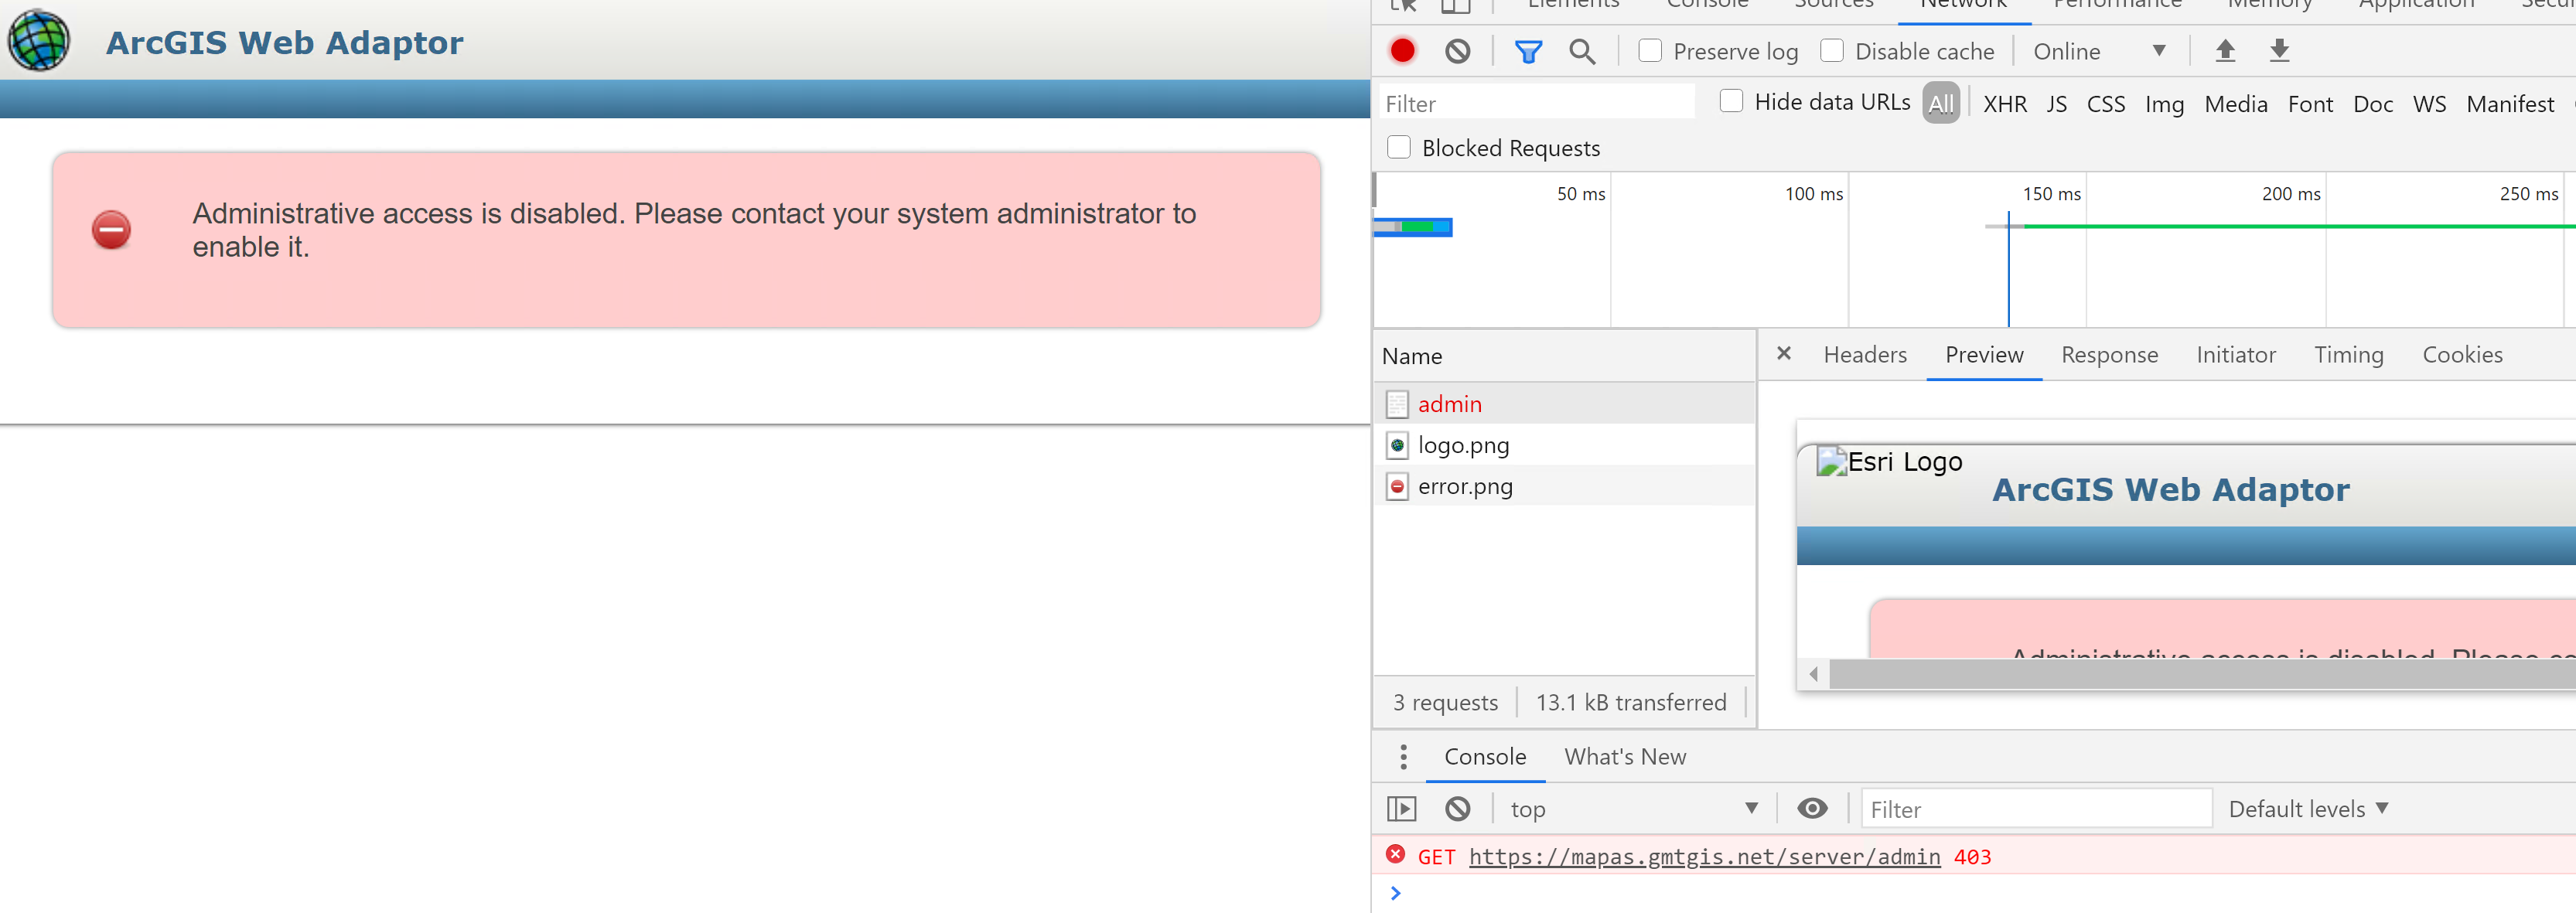Clear the console messages

tap(1457, 808)
